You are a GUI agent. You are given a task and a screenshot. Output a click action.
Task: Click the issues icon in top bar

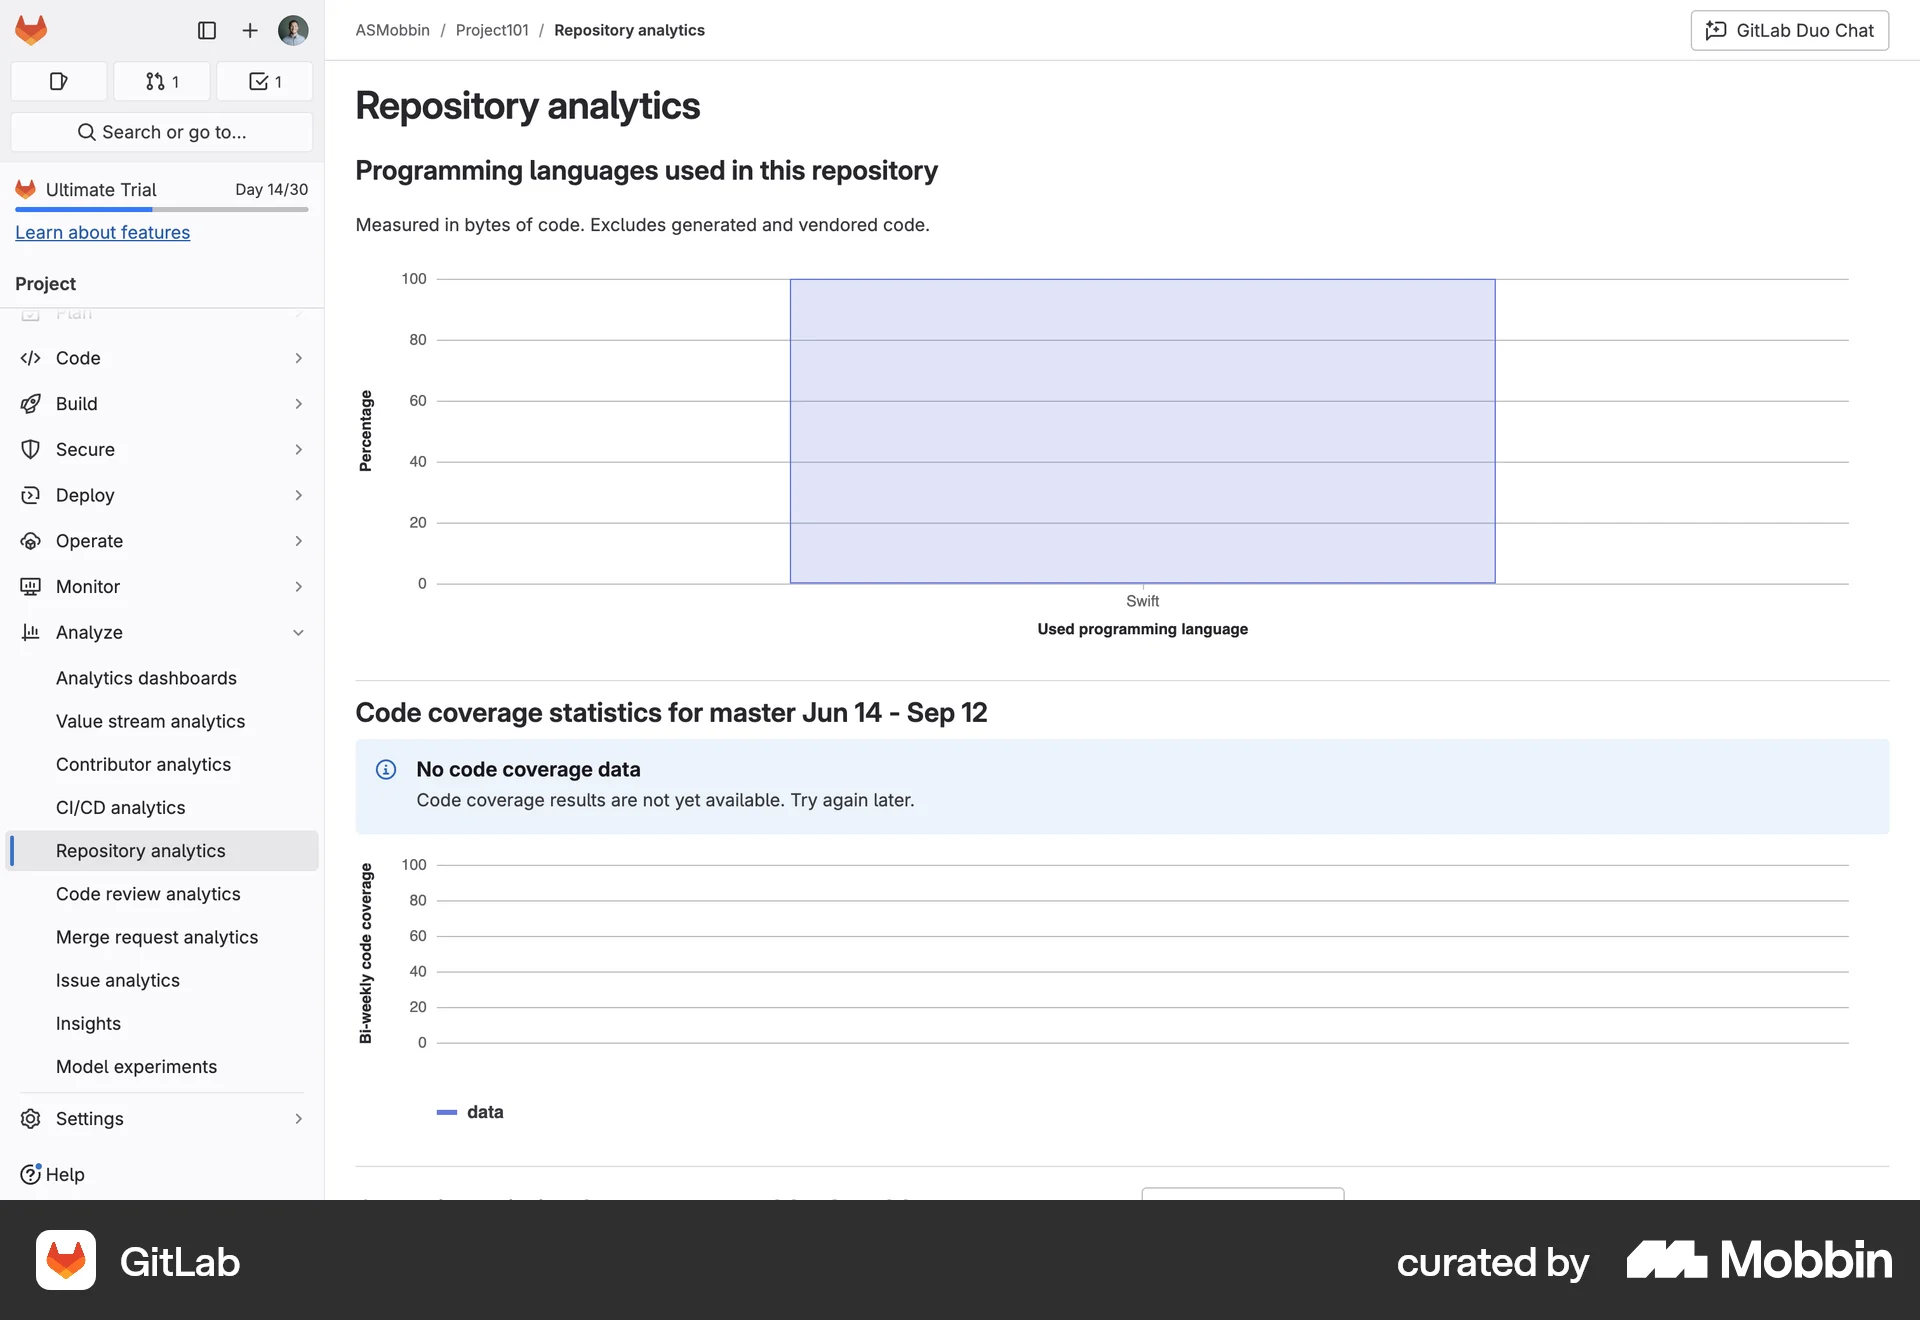point(58,81)
